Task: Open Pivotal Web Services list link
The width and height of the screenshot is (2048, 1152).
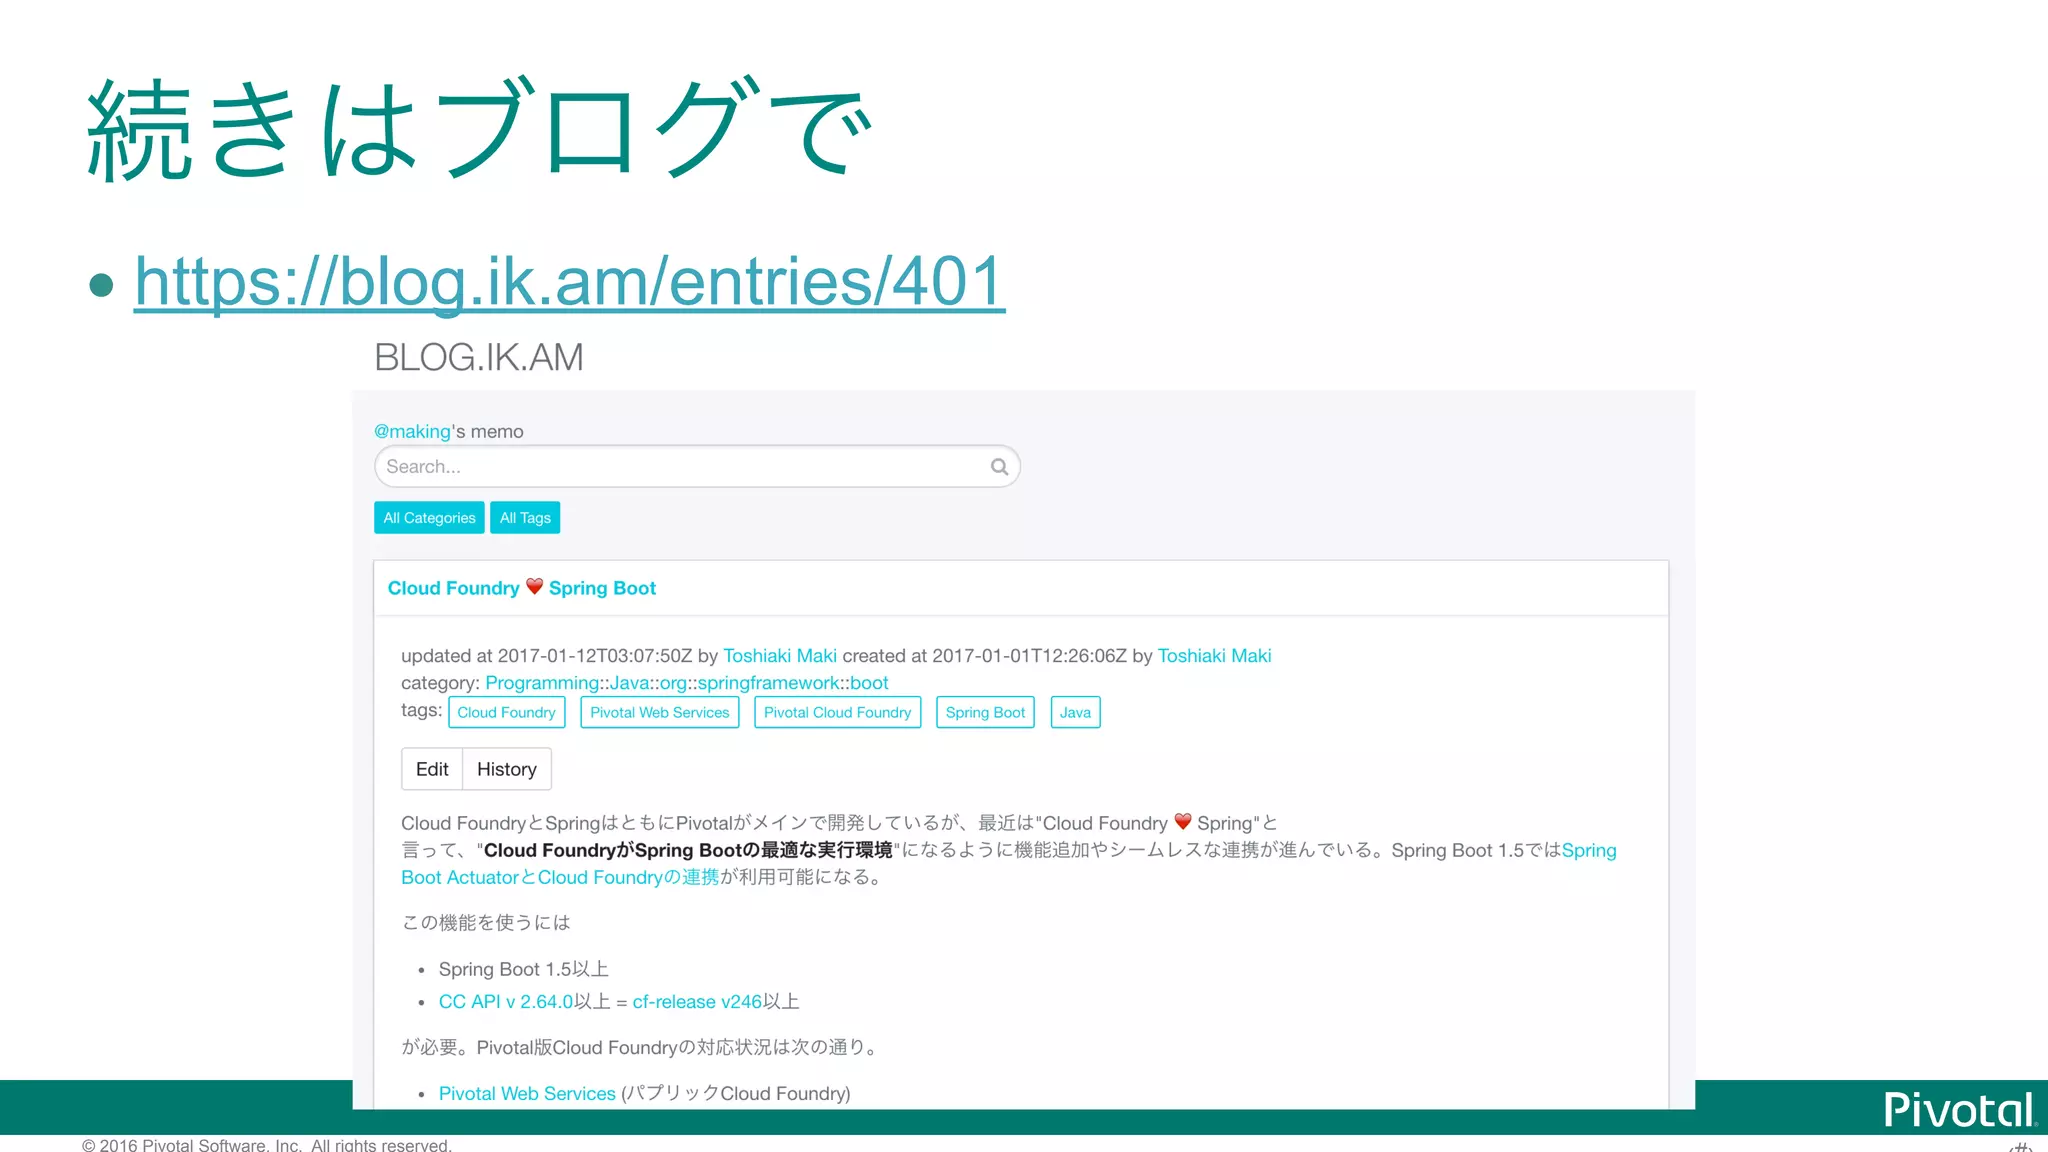Action: click(527, 1093)
